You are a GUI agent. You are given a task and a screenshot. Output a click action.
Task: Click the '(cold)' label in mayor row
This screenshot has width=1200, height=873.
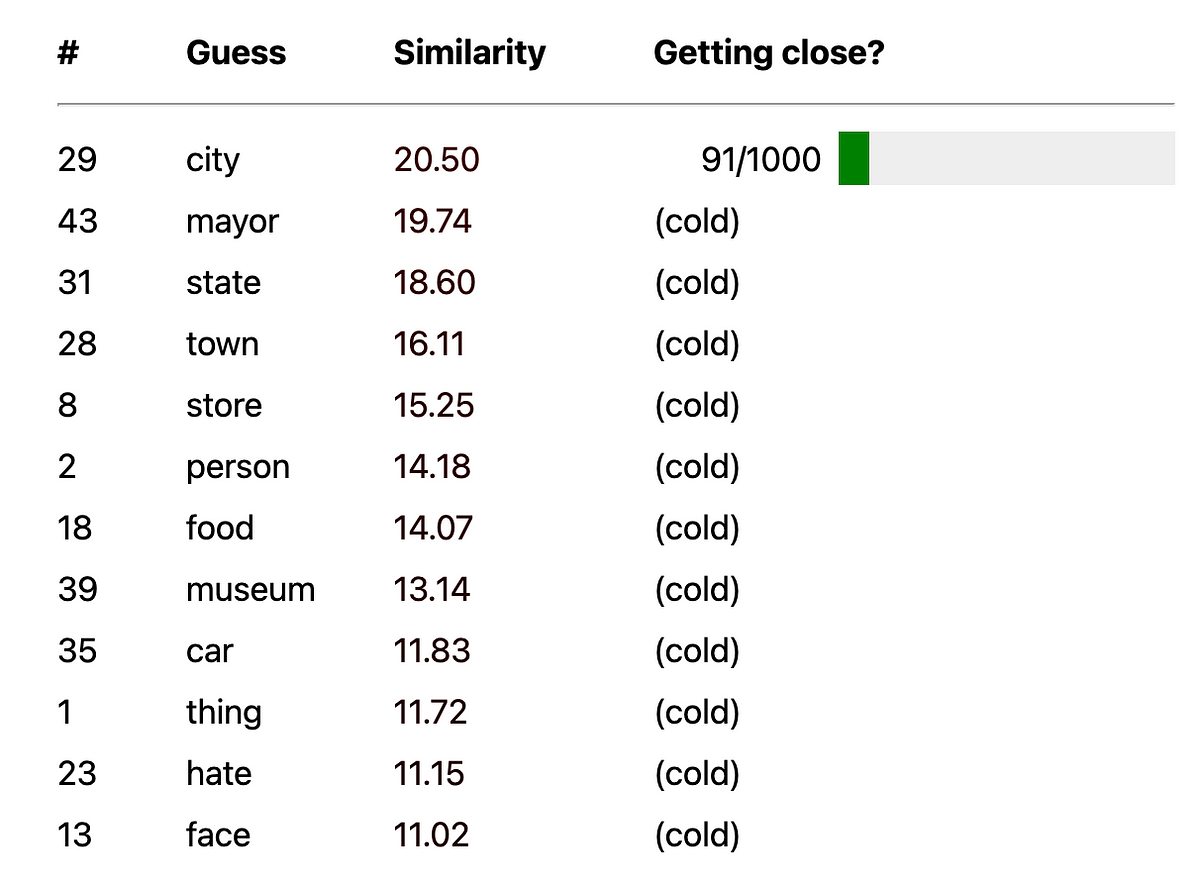697,221
